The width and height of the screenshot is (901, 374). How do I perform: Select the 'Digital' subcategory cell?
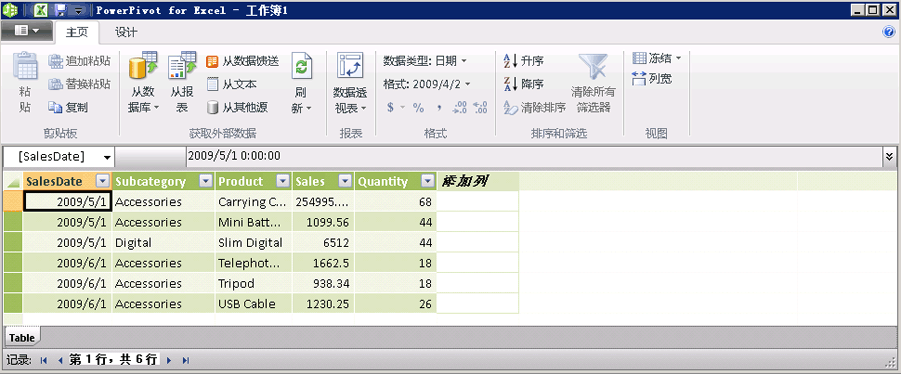click(x=164, y=242)
